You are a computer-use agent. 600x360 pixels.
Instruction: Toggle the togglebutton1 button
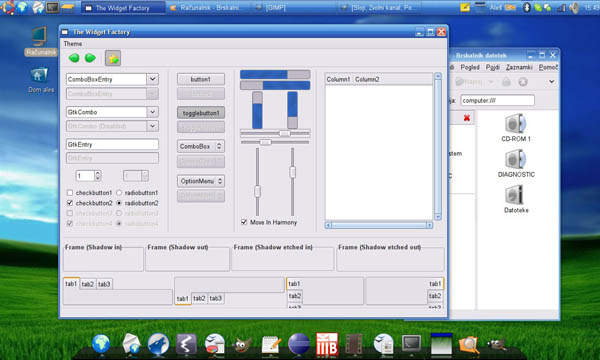[201, 113]
